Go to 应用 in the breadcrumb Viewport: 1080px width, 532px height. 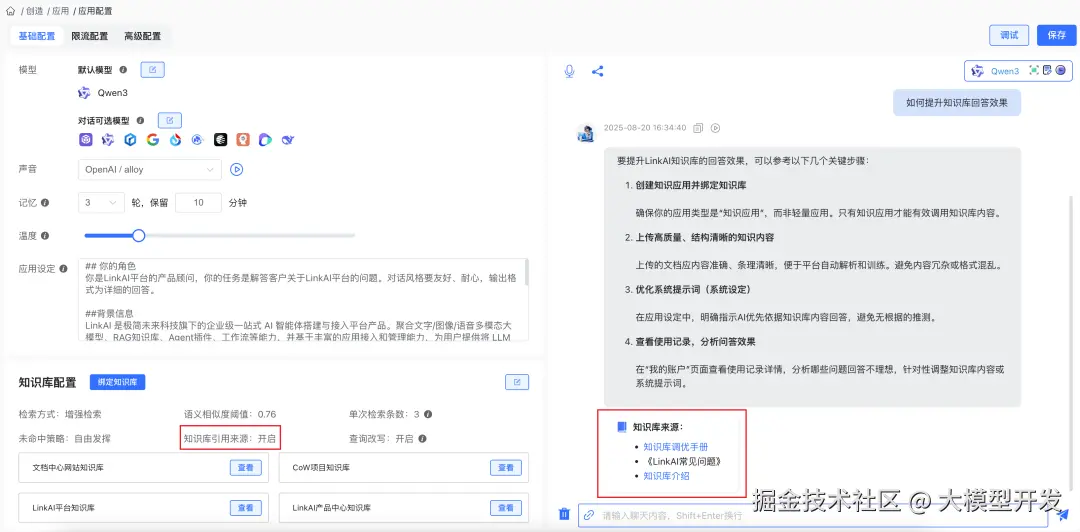(x=62, y=11)
